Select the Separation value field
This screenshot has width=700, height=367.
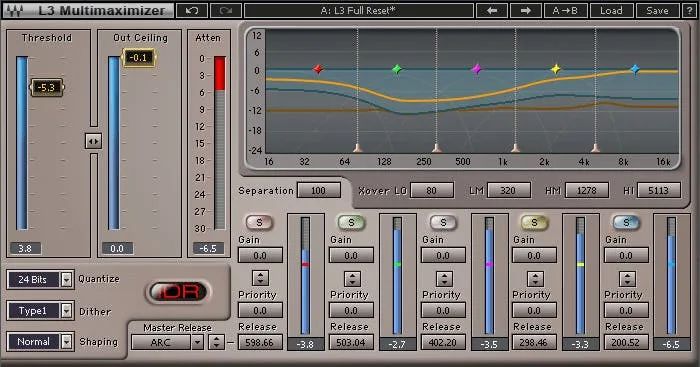point(319,191)
